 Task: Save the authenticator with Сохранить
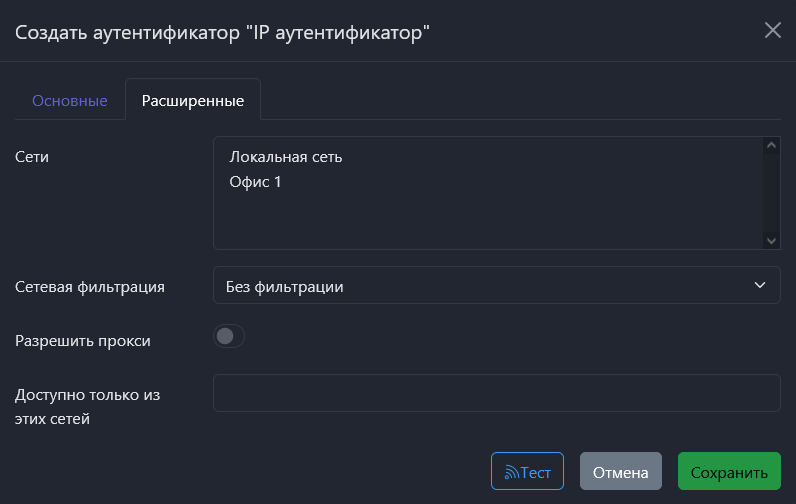coord(729,472)
